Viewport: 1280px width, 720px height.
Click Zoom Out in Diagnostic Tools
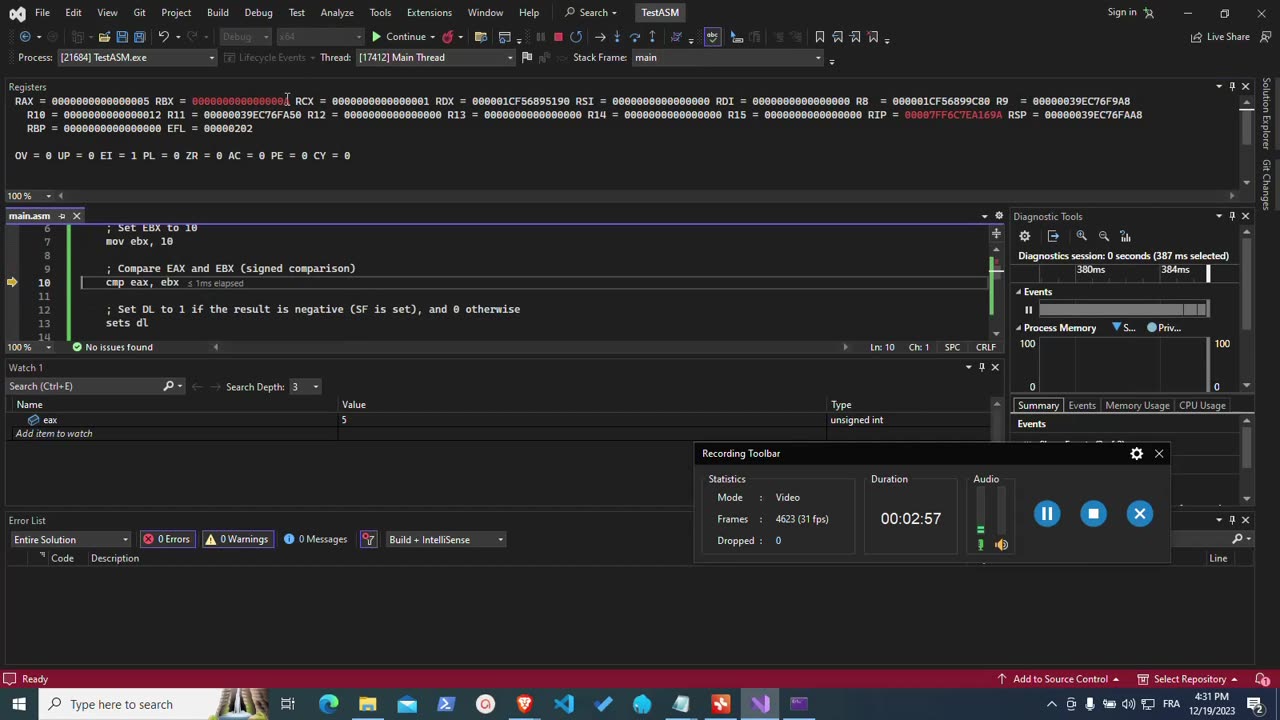1104,236
